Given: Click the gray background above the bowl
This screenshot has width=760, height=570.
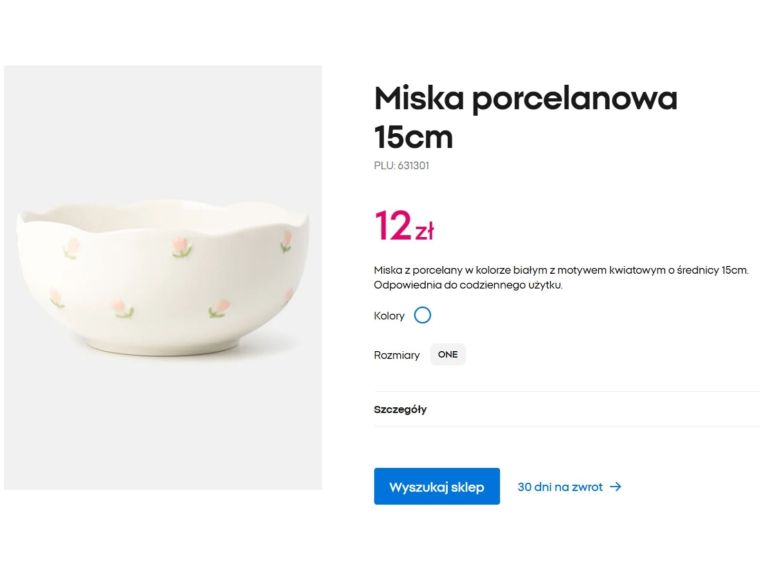Looking at the screenshot, I should 163,120.
